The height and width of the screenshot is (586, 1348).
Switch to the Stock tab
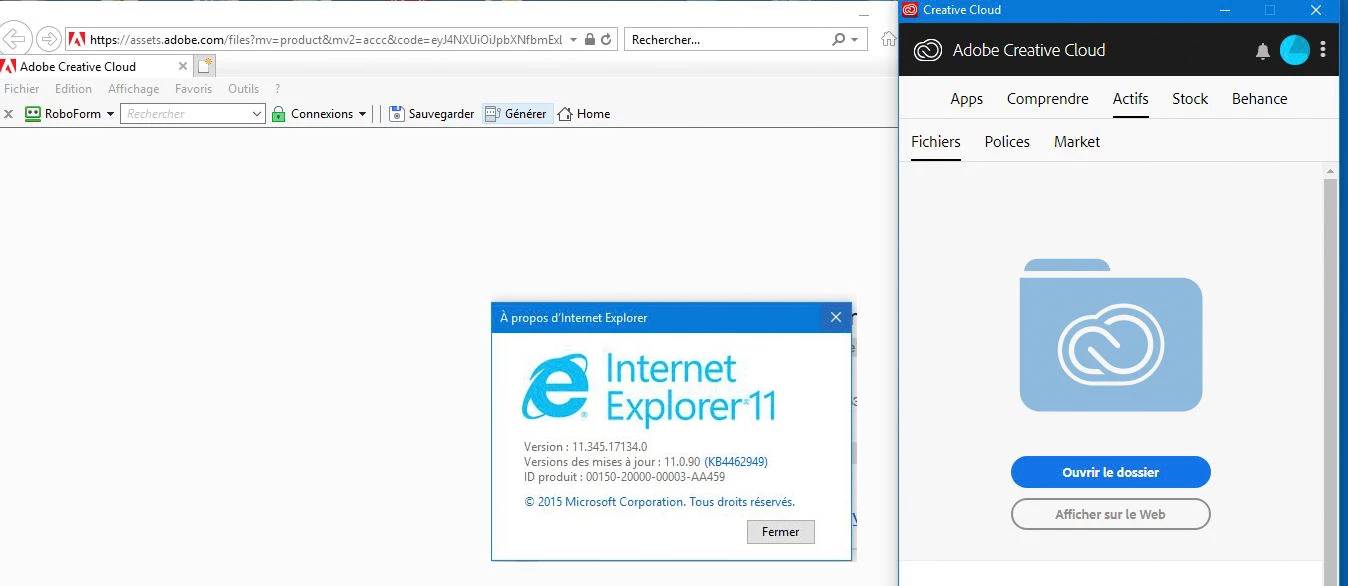[x=1190, y=99]
